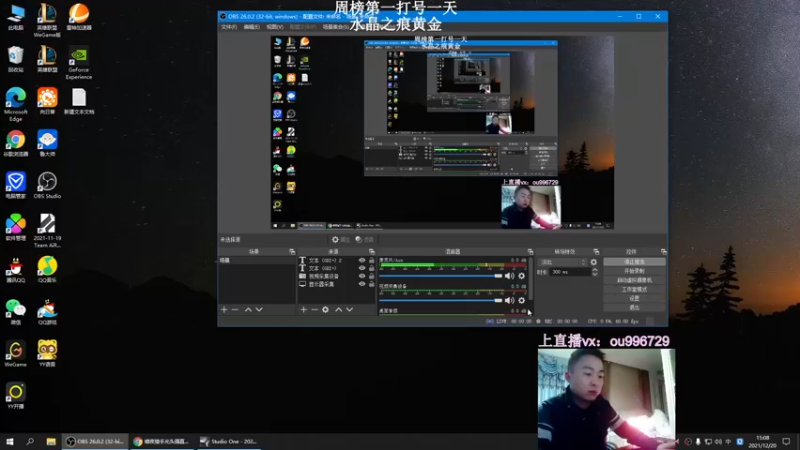The height and width of the screenshot is (450, 800).
Task: Open transition properties gear next to 淡出
Action: coord(593,262)
